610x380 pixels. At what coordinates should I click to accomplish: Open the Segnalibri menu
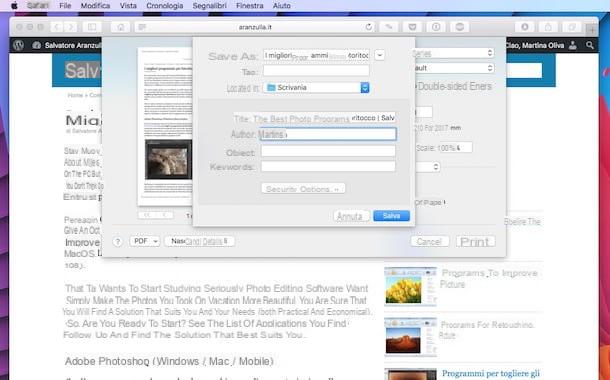tap(209, 5)
